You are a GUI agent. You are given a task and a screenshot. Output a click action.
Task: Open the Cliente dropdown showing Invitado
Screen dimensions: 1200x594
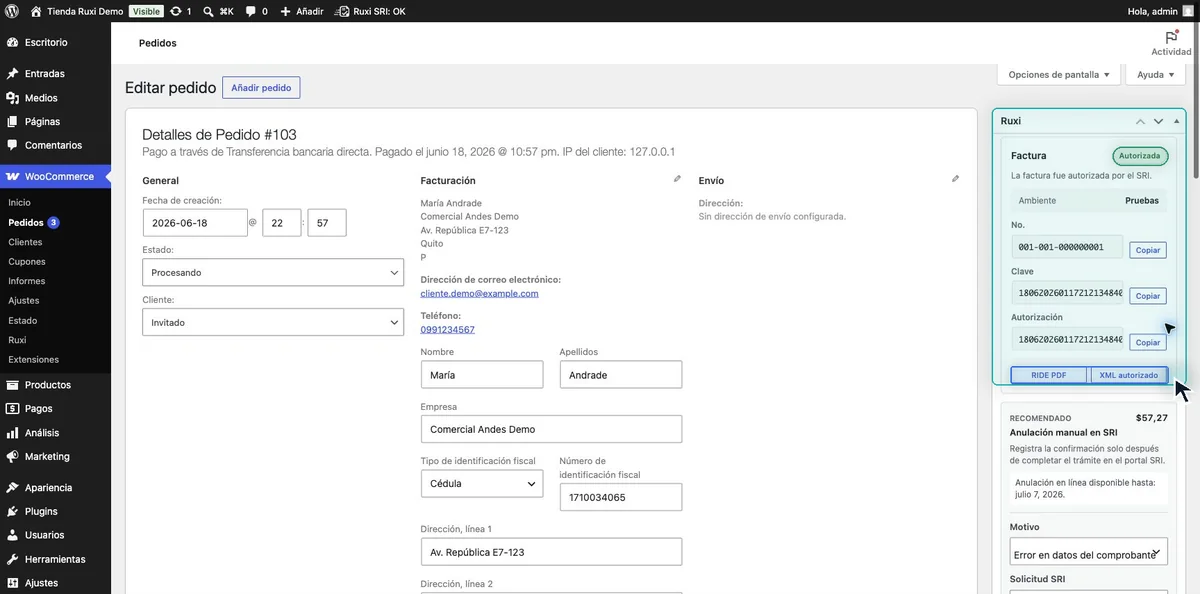pyautogui.click(x=273, y=323)
